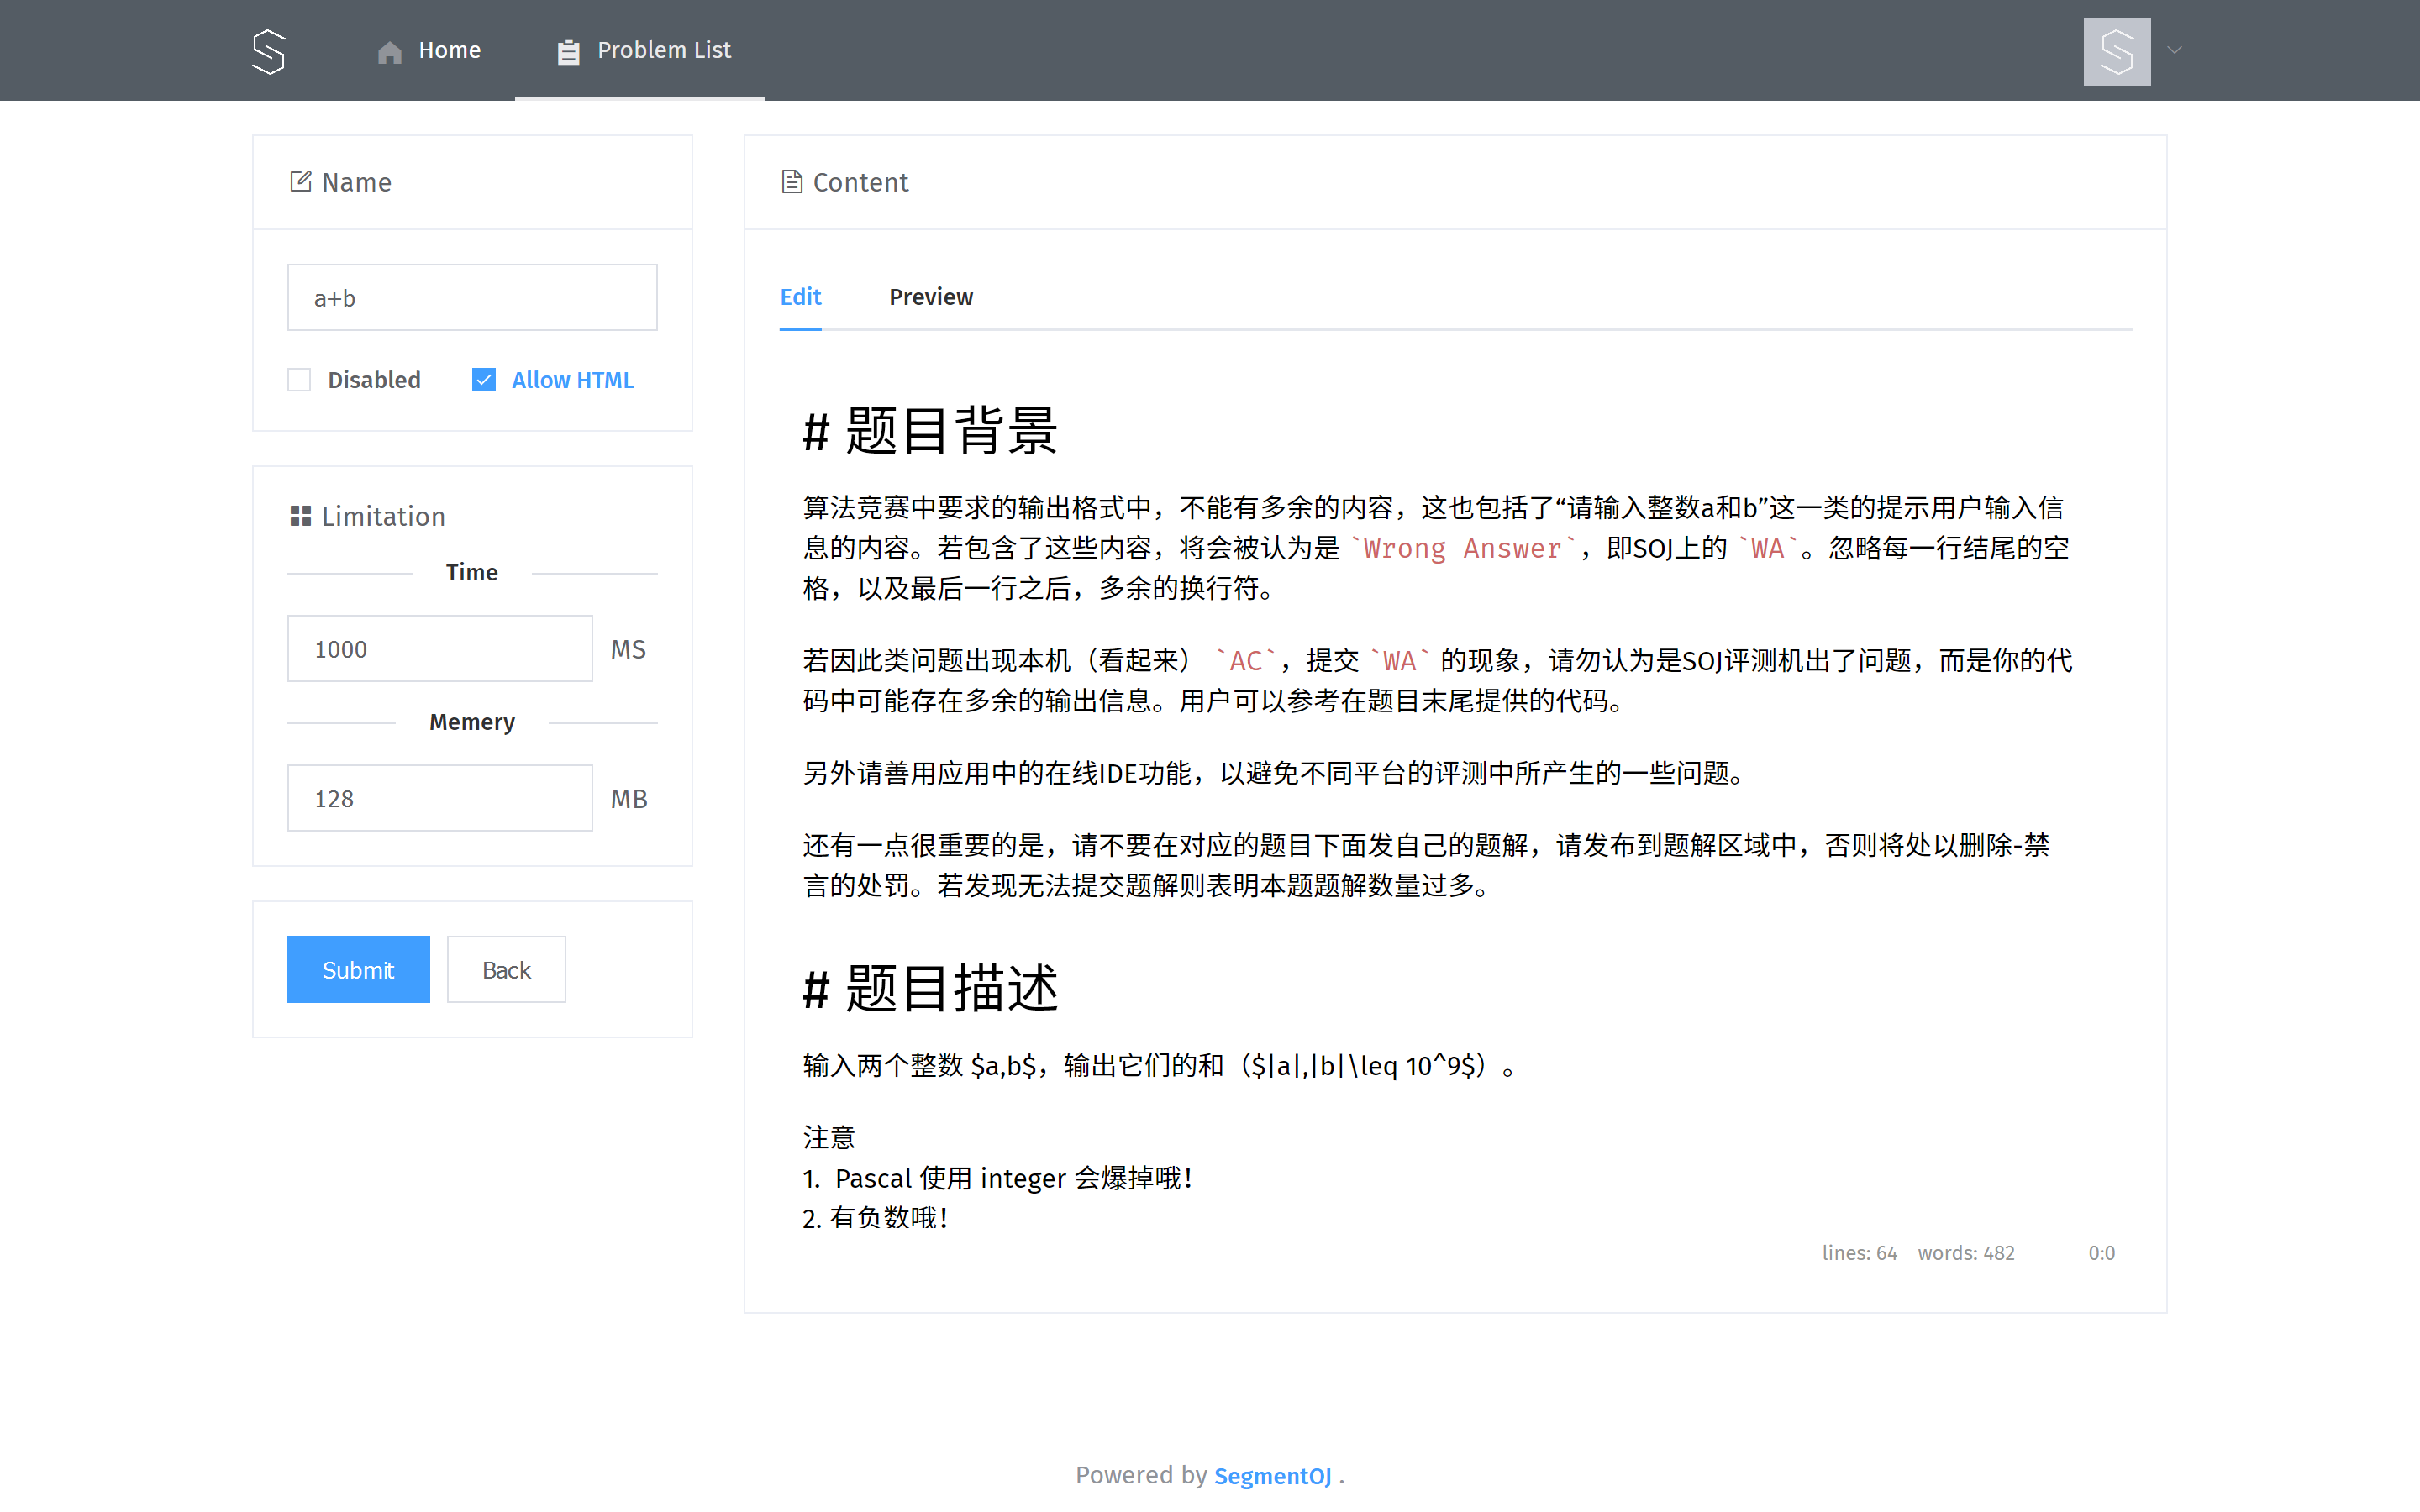Image resolution: width=2420 pixels, height=1512 pixels.
Task: Switch to the Preview tab
Action: pyautogui.click(x=930, y=297)
